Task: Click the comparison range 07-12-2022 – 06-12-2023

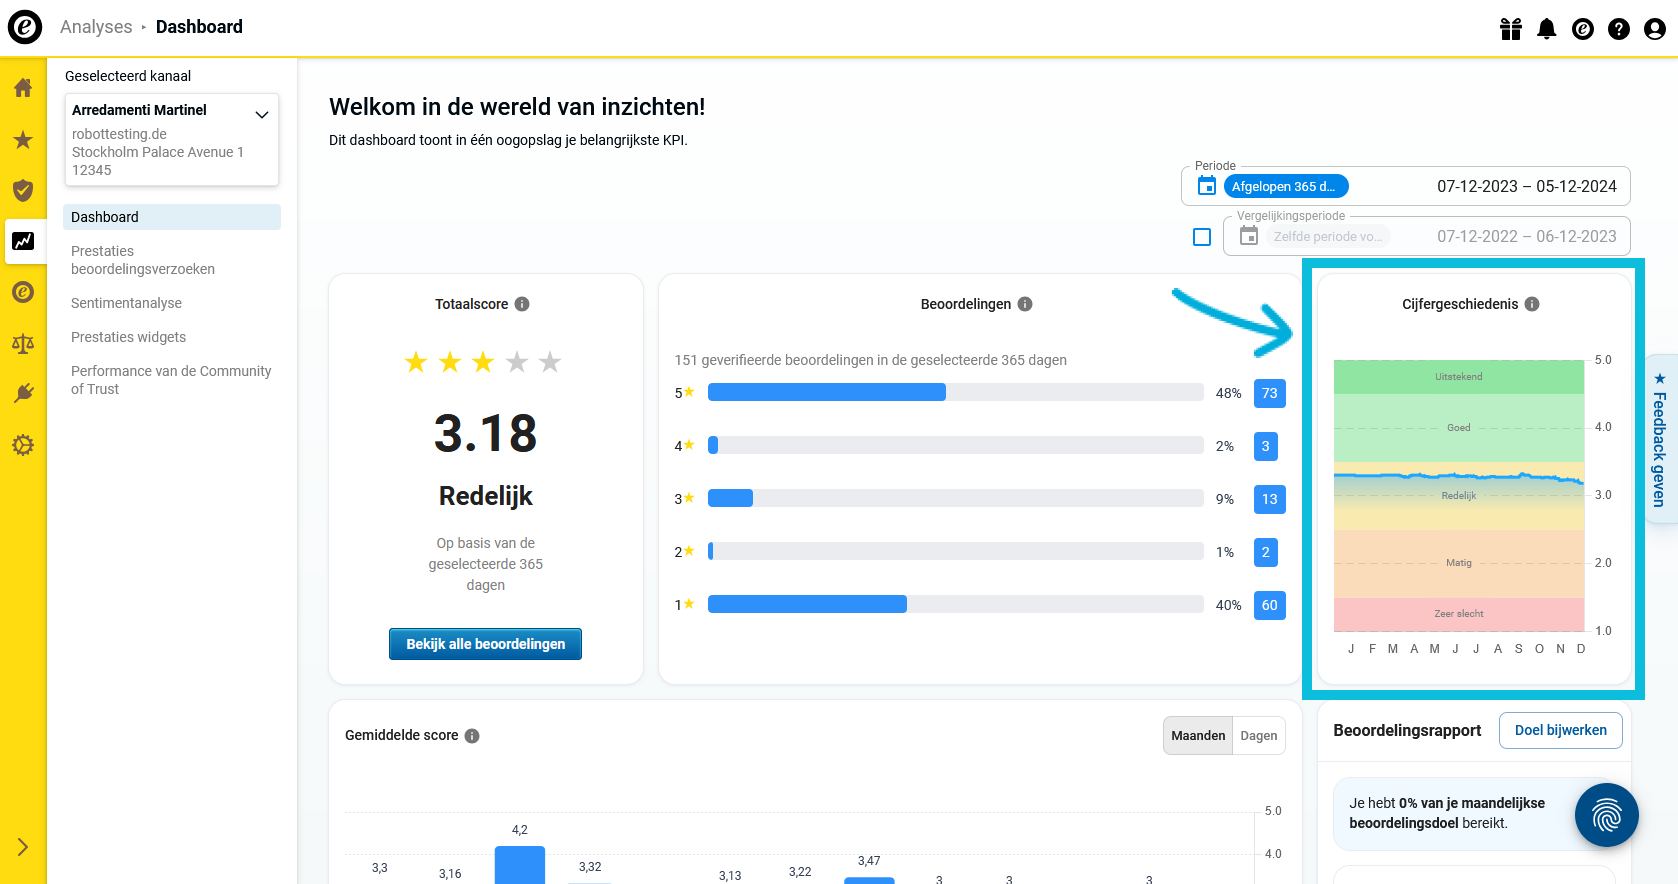Action: pyautogui.click(x=1527, y=237)
